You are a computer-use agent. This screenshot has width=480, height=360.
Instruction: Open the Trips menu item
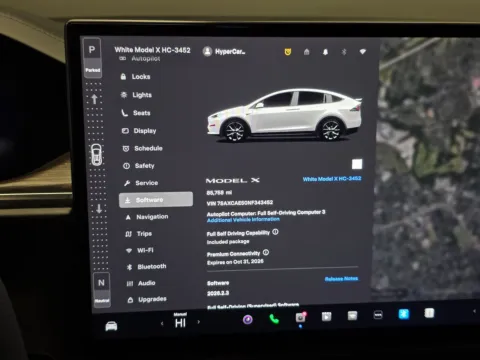pos(139,234)
